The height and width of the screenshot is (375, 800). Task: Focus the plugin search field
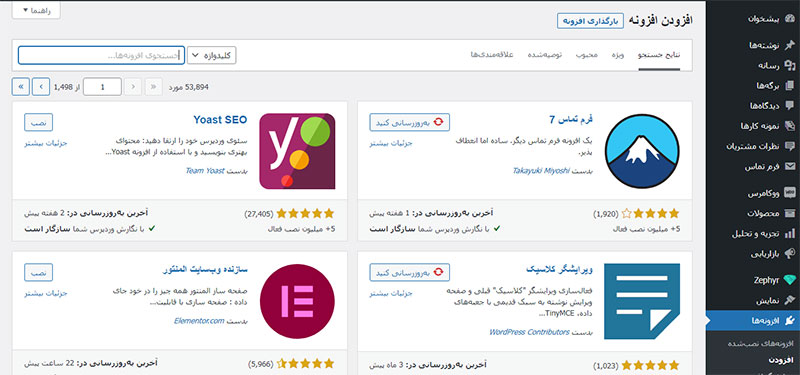101,55
